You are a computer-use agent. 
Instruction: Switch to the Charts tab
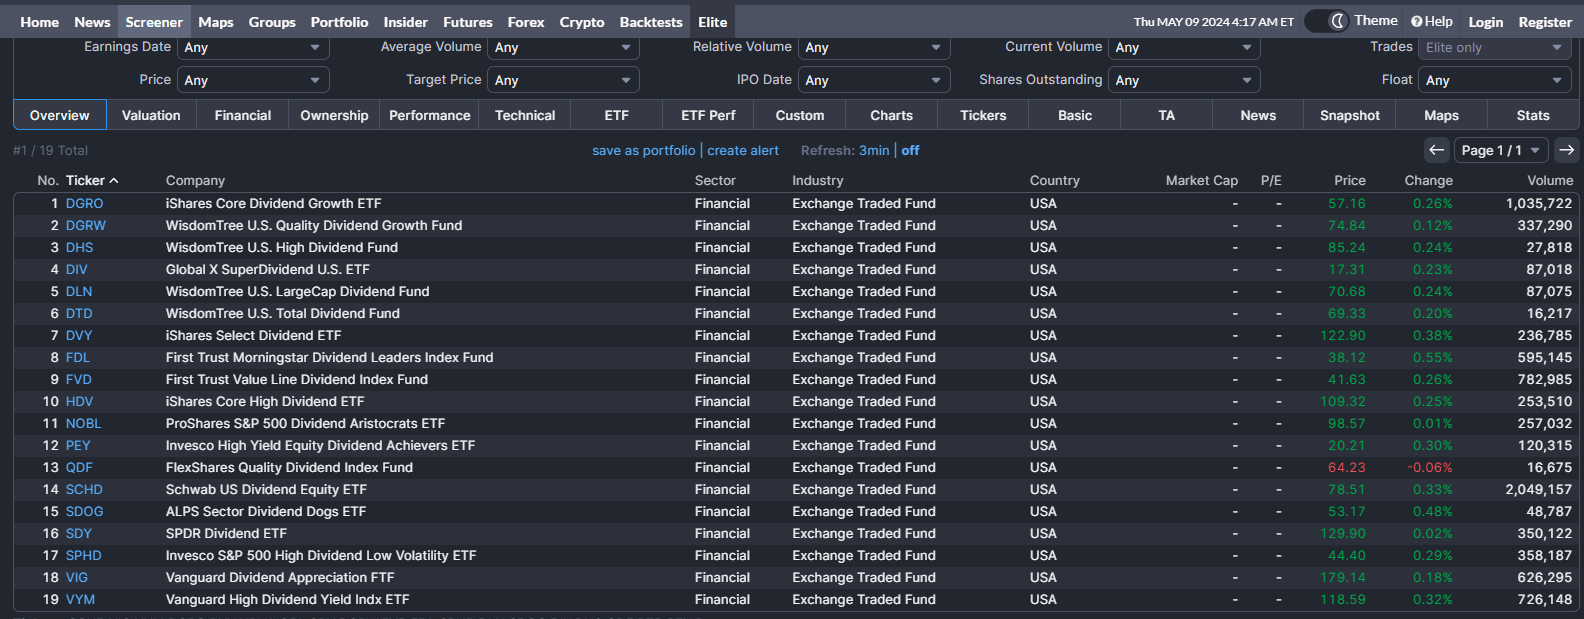(891, 115)
